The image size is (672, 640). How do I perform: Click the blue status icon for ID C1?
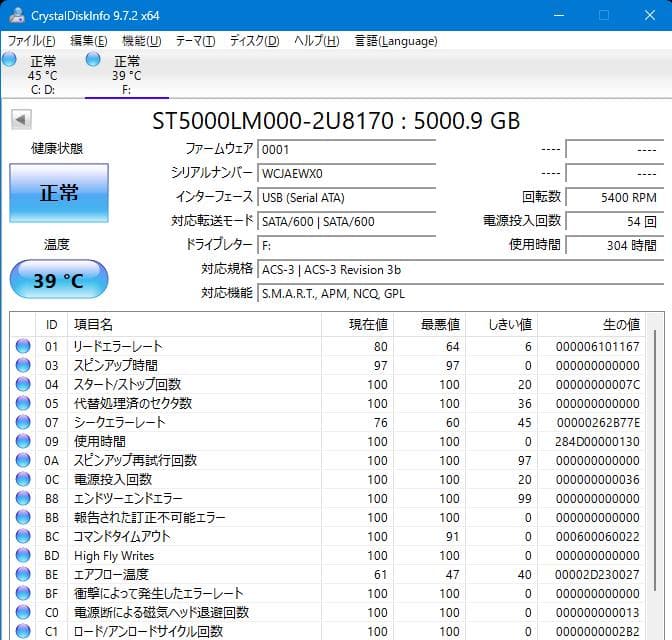(x=23, y=631)
